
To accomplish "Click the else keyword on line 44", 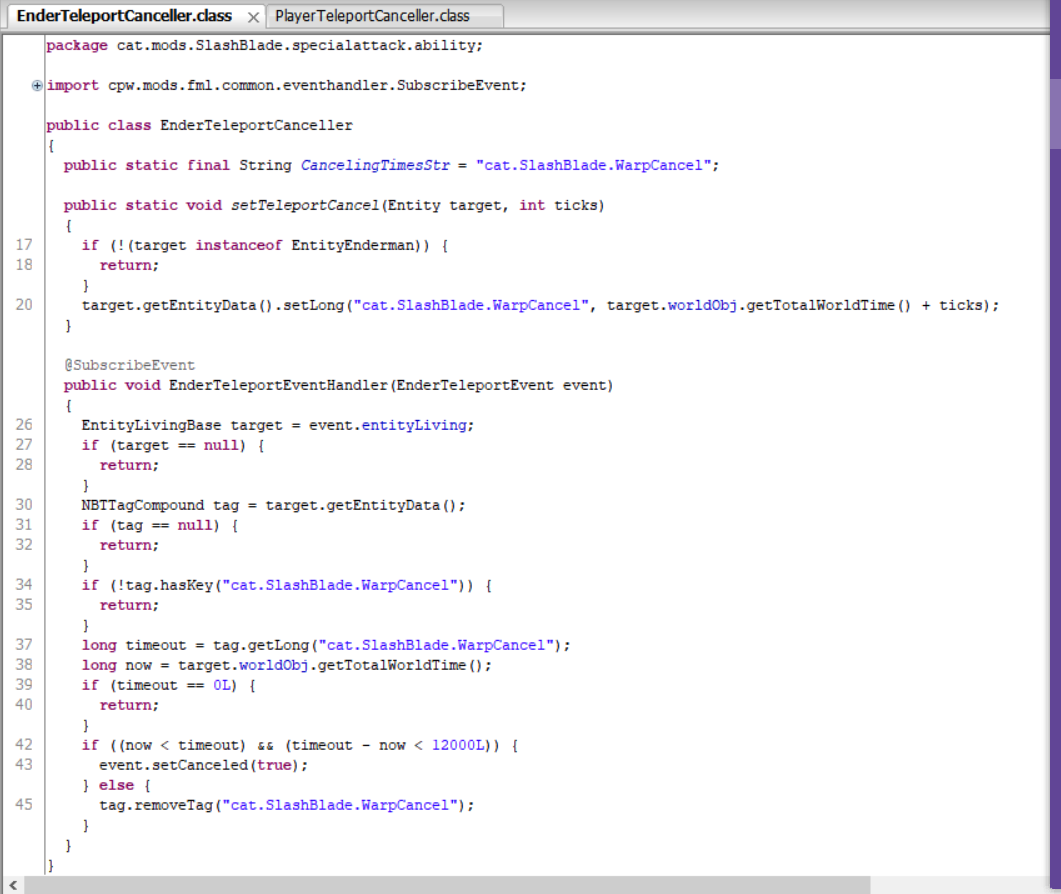I will tap(116, 785).
